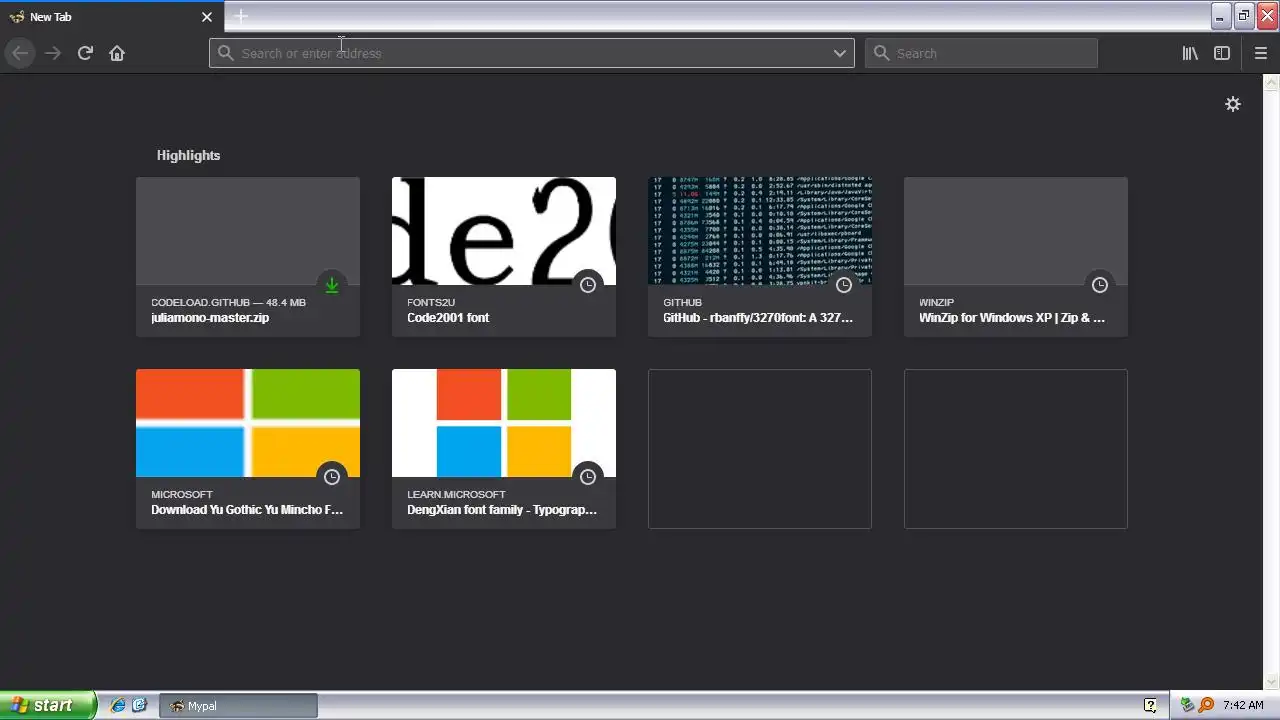Click the Back navigation arrow
Viewport: 1280px width, 720px height.
tap(20, 53)
